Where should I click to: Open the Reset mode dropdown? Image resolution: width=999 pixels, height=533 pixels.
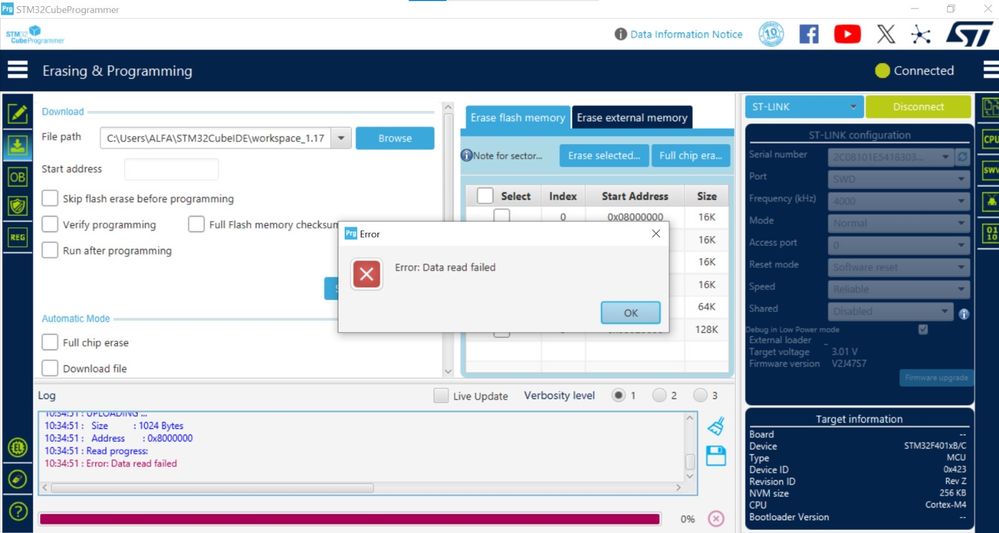[x=899, y=267]
